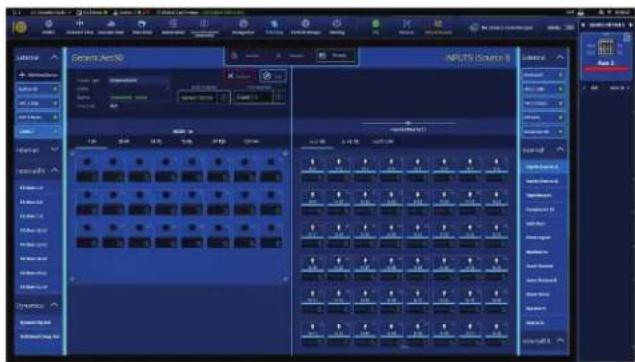This screenshot has width=635, height=362.
Task: Collapse the External section in right sidebar
Action: pyautogui.click(x=560, y=58)
